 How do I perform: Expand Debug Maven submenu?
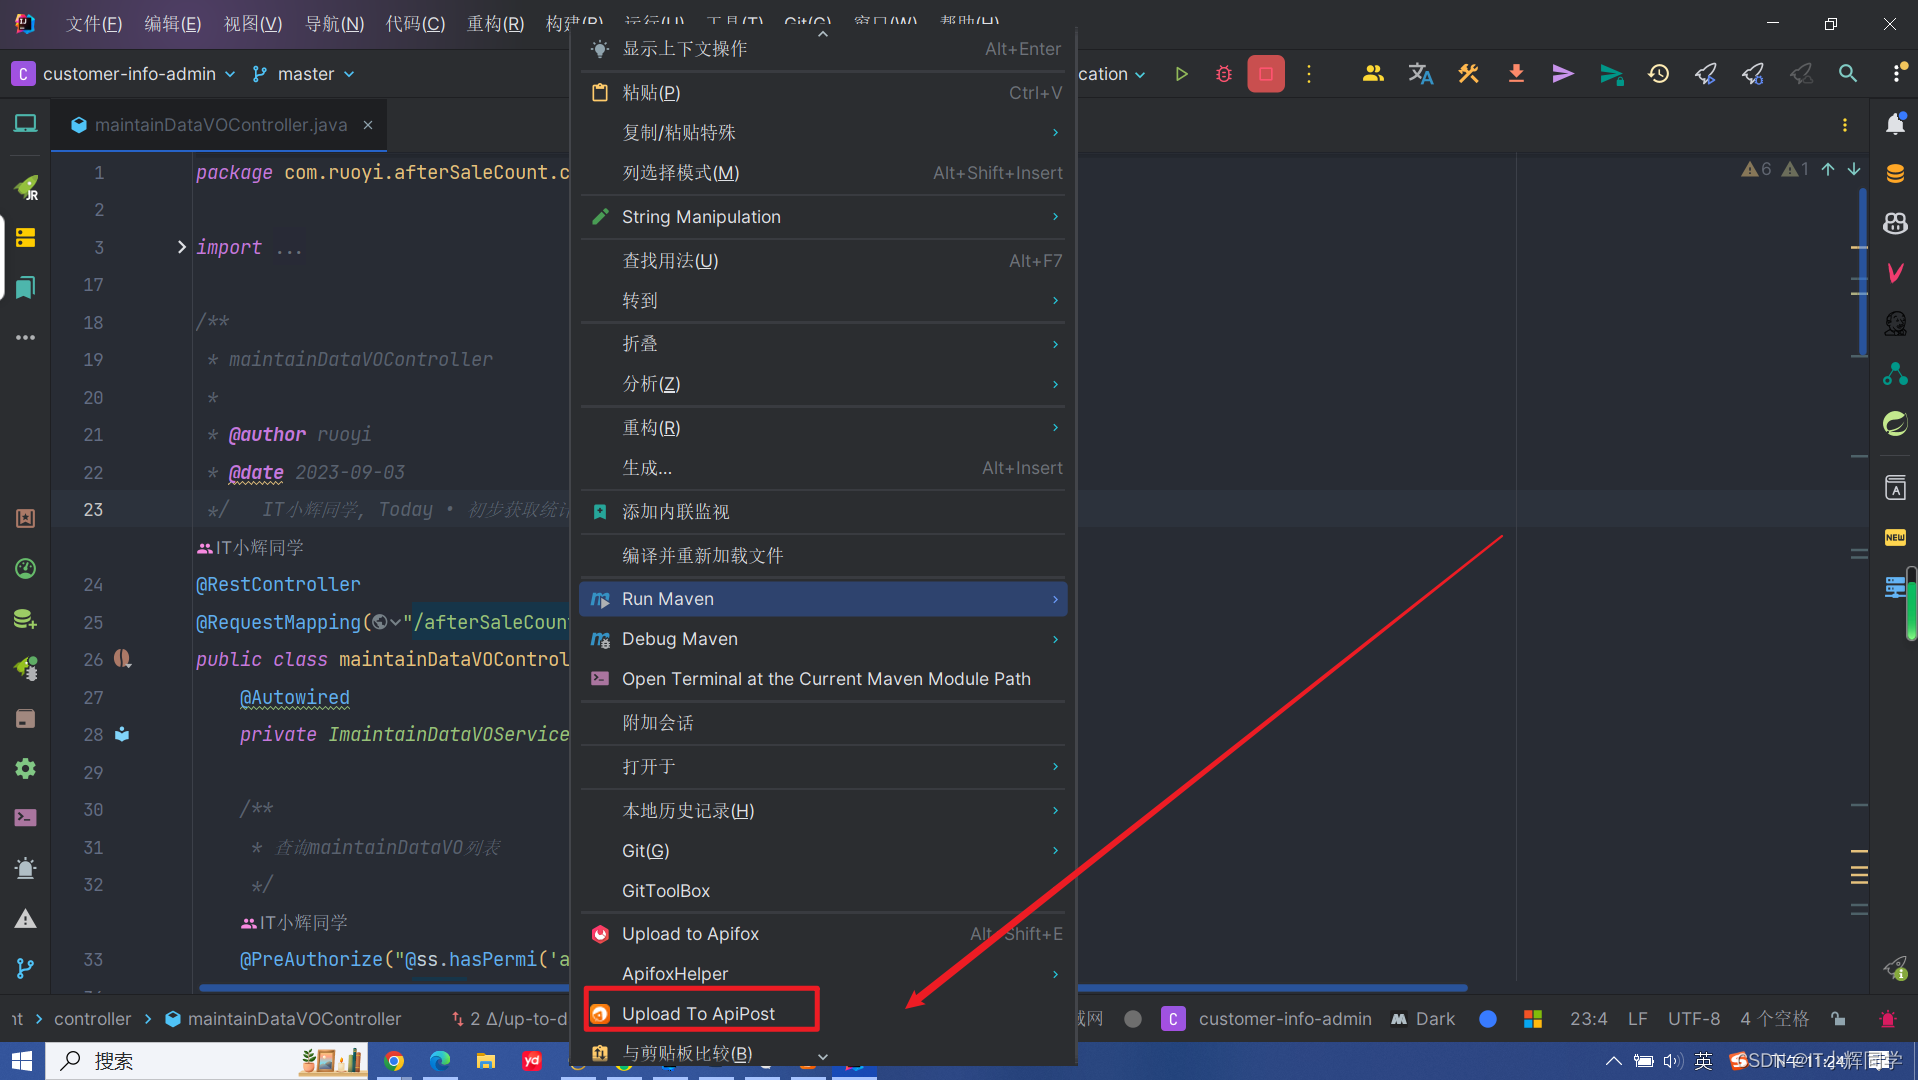[823, 639]
